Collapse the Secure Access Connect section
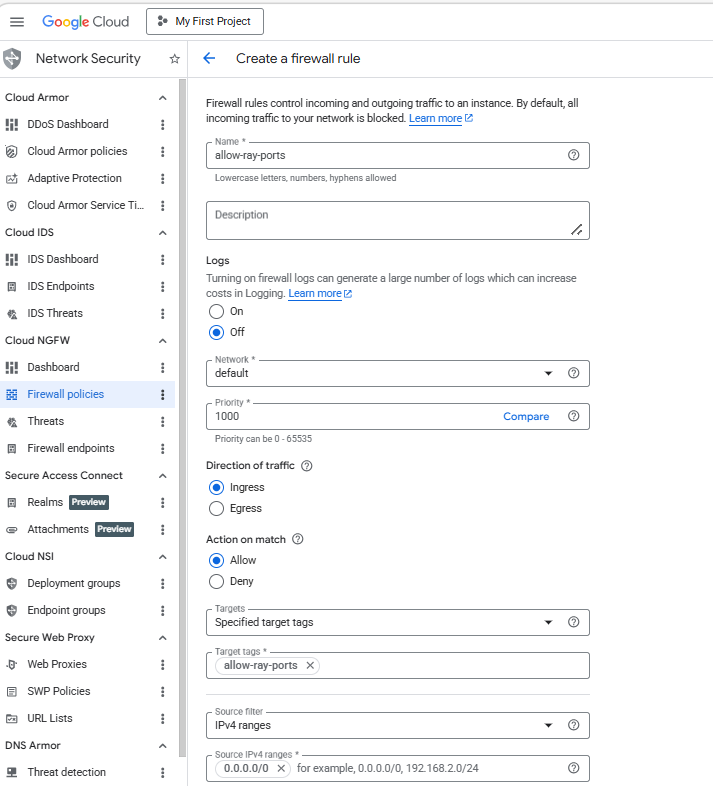The height and width of the screenshot is (786, 713). pos(162,476)
